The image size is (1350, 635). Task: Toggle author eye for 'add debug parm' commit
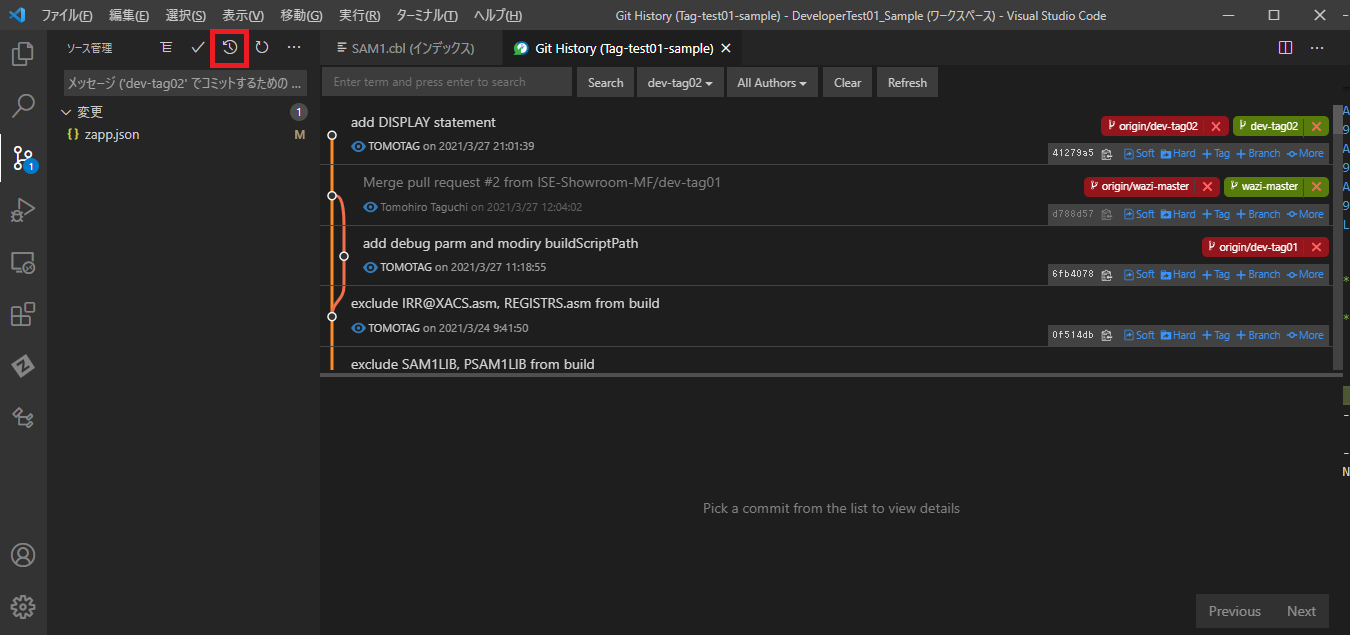click(371, 267)
